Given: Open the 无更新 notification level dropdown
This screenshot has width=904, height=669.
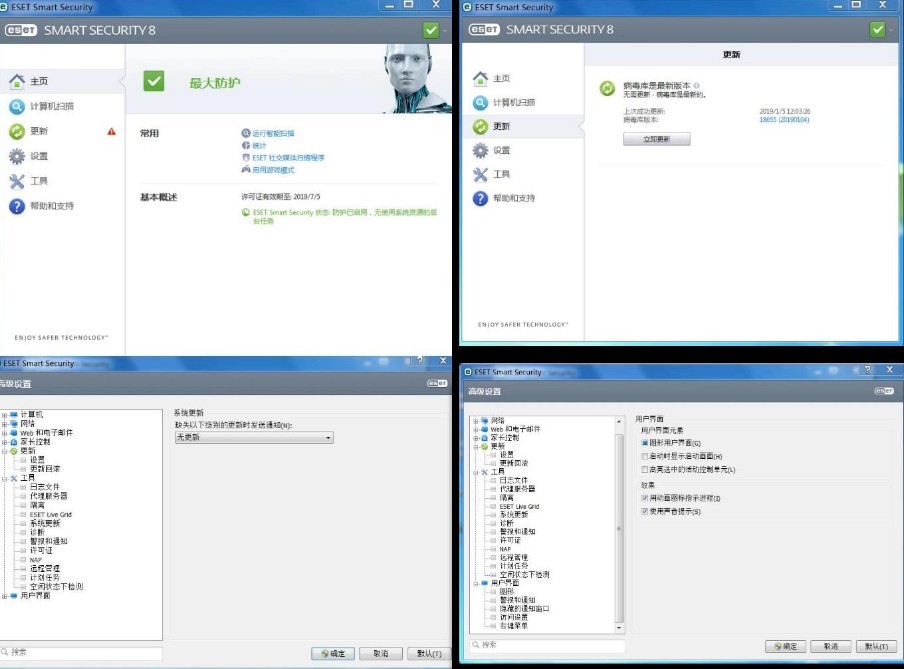Looking at the screenshot, I should pos(254,438).
